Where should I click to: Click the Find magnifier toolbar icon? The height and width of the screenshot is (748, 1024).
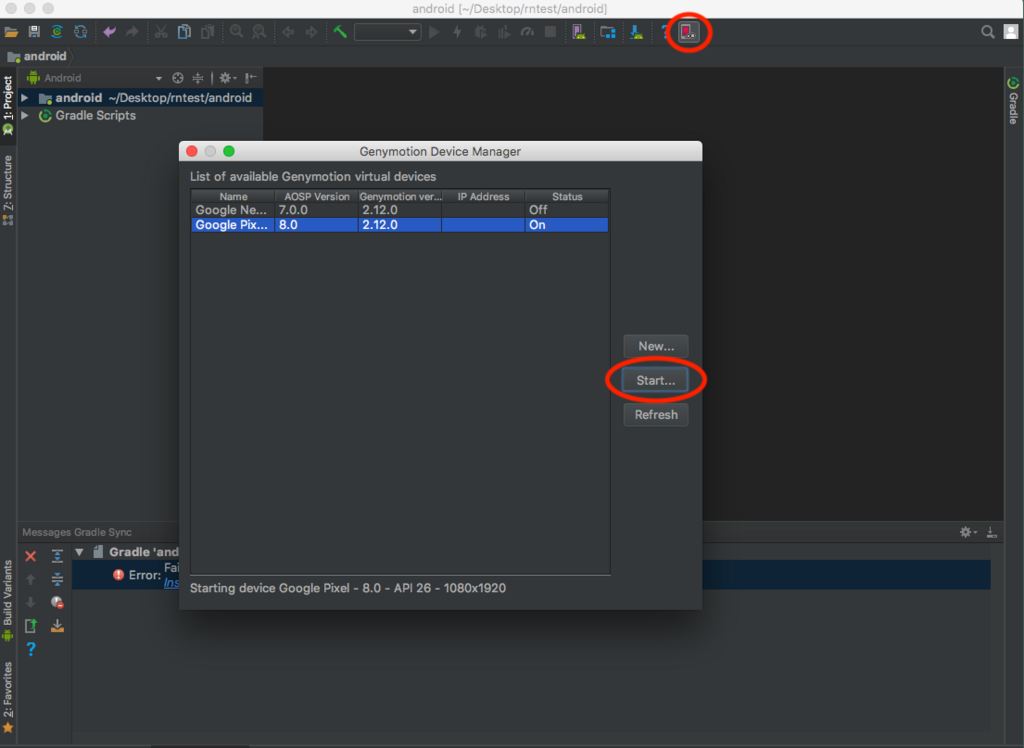click(x=236, y=32)
